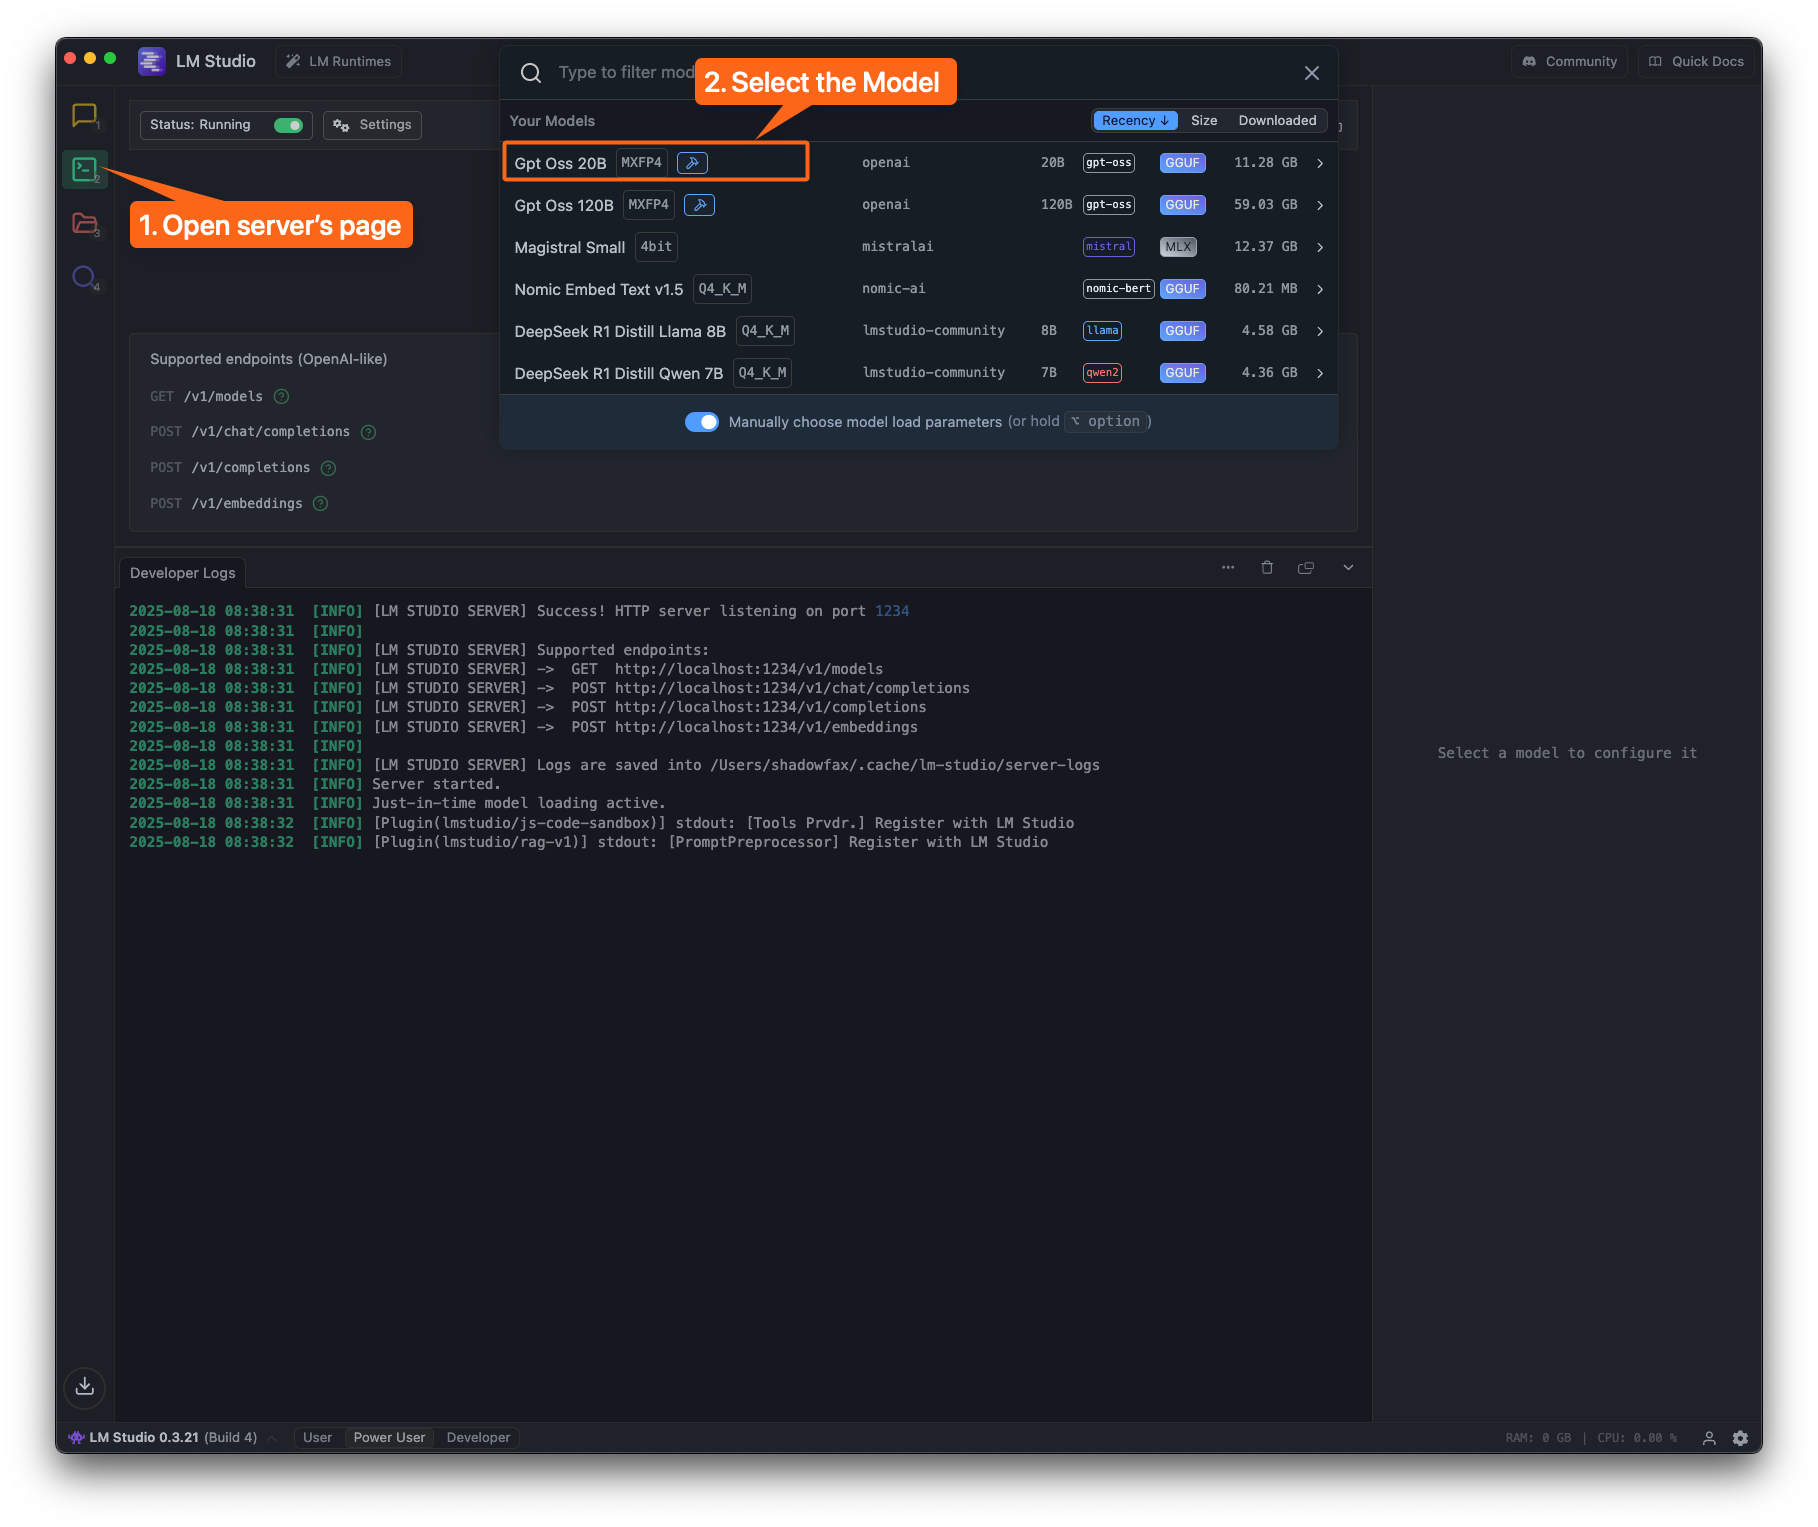Viewport: 1818px width, 1527px height.
Task: Clear developer logs with trash icon
Action: 1267,567
